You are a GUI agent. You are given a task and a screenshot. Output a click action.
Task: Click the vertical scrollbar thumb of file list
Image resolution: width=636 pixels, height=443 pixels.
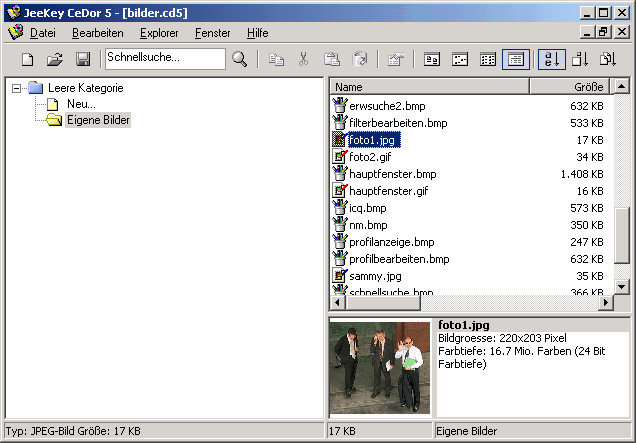tap(622, 236)
